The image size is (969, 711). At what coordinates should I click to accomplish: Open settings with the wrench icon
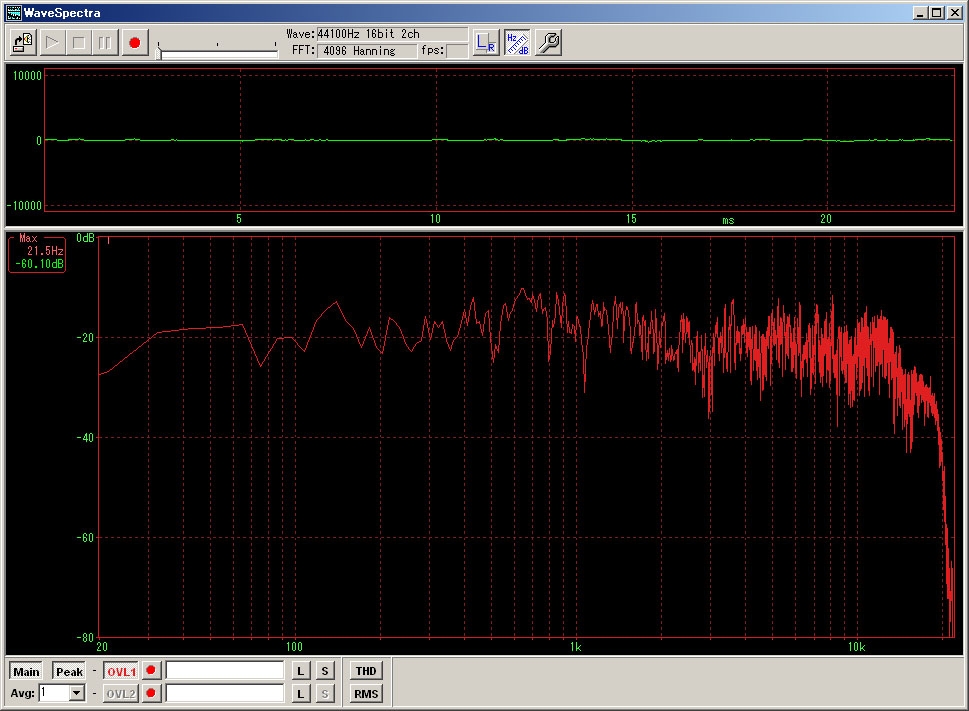548,43
